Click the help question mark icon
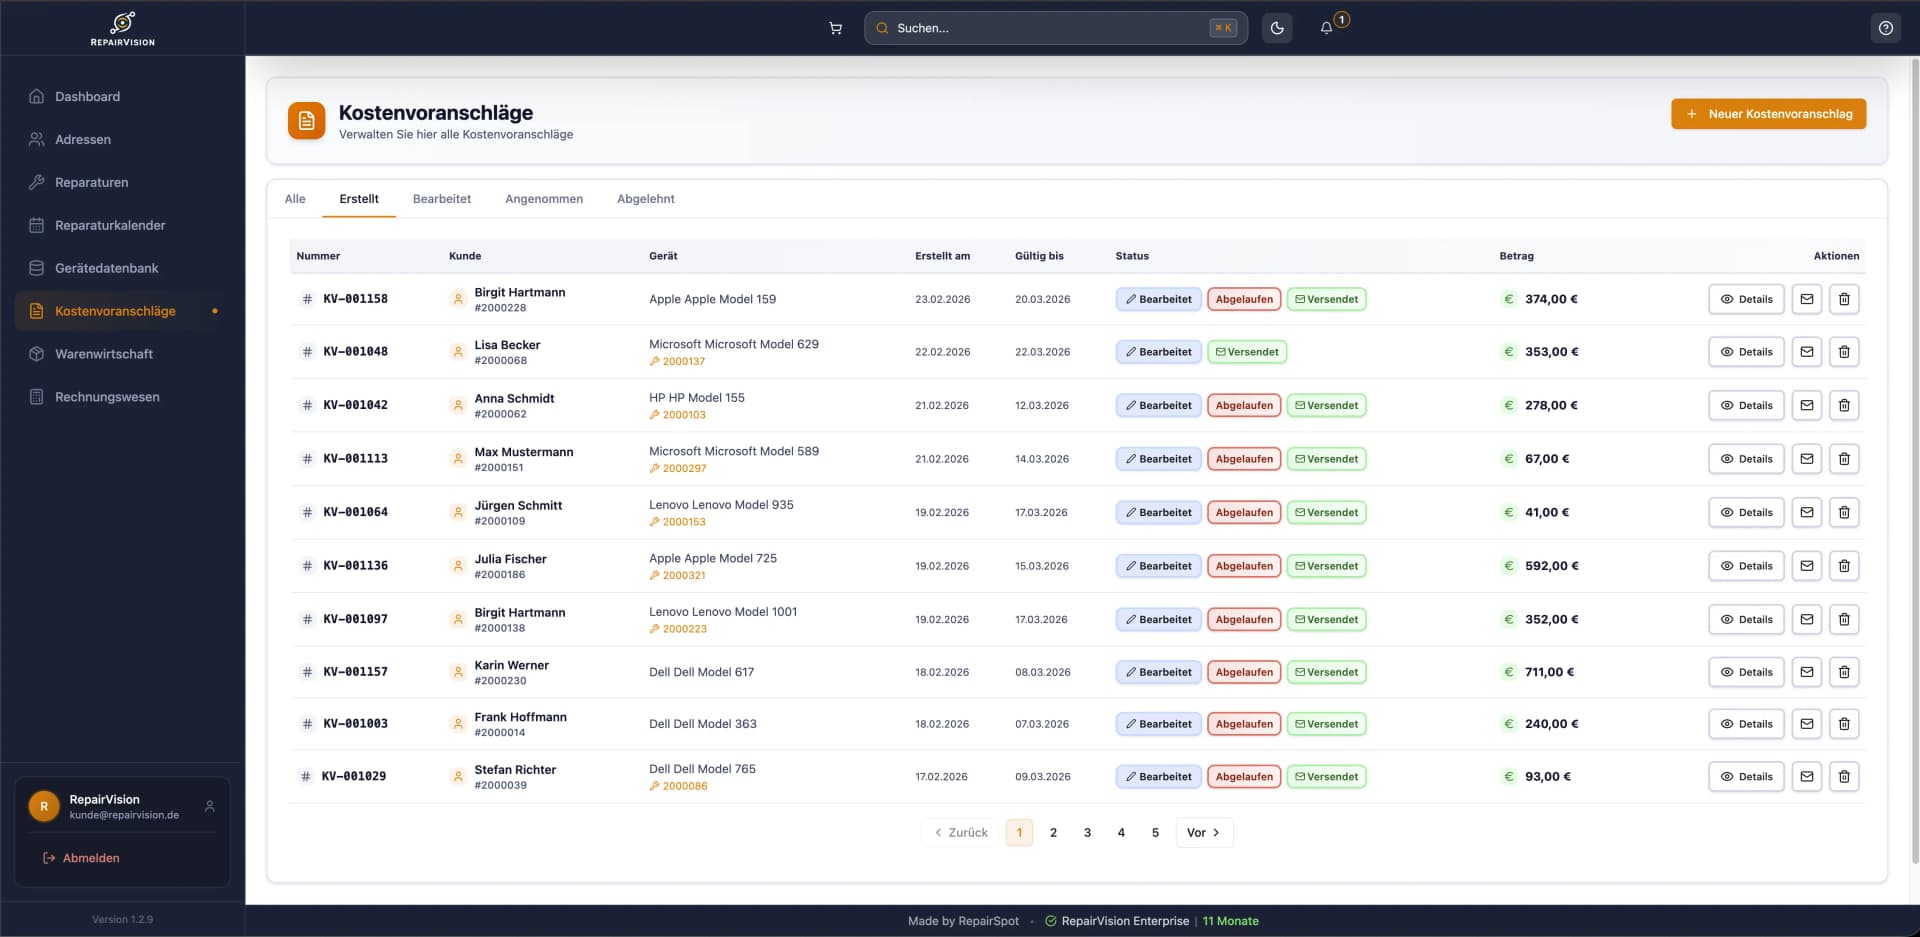Image resolution: width=1920 pixels, height=937 pixels. click(x=1885, y=28)
